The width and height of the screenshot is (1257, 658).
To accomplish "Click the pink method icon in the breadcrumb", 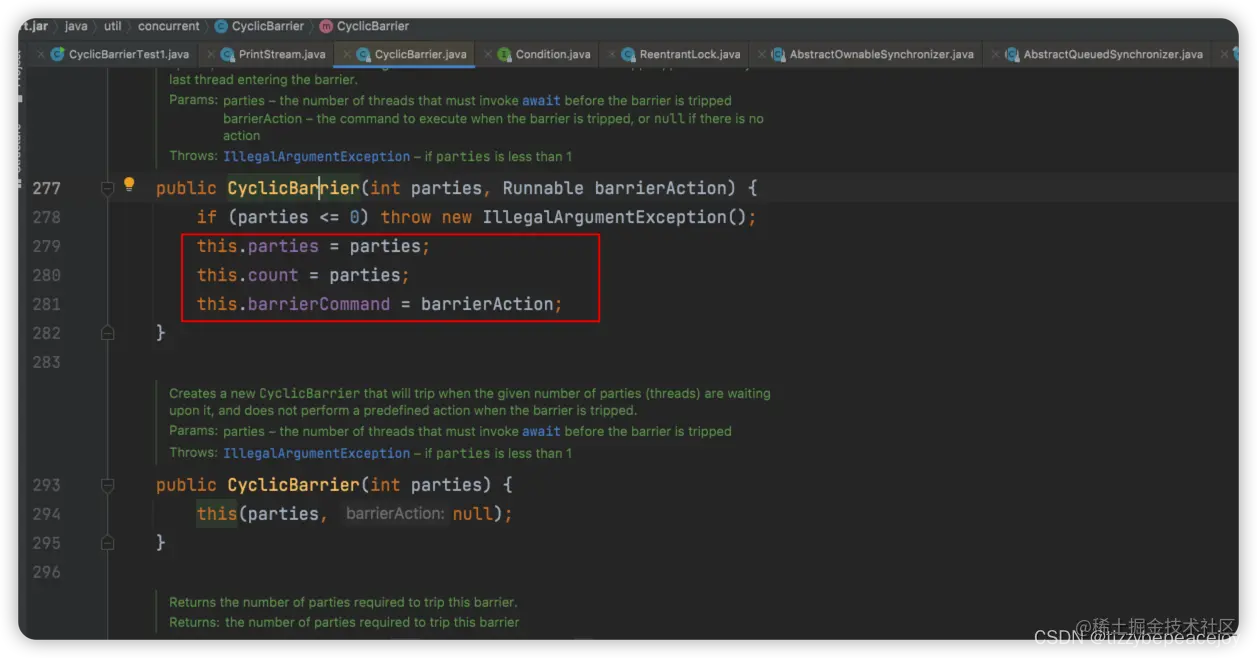I will click(x=325, y=26).
